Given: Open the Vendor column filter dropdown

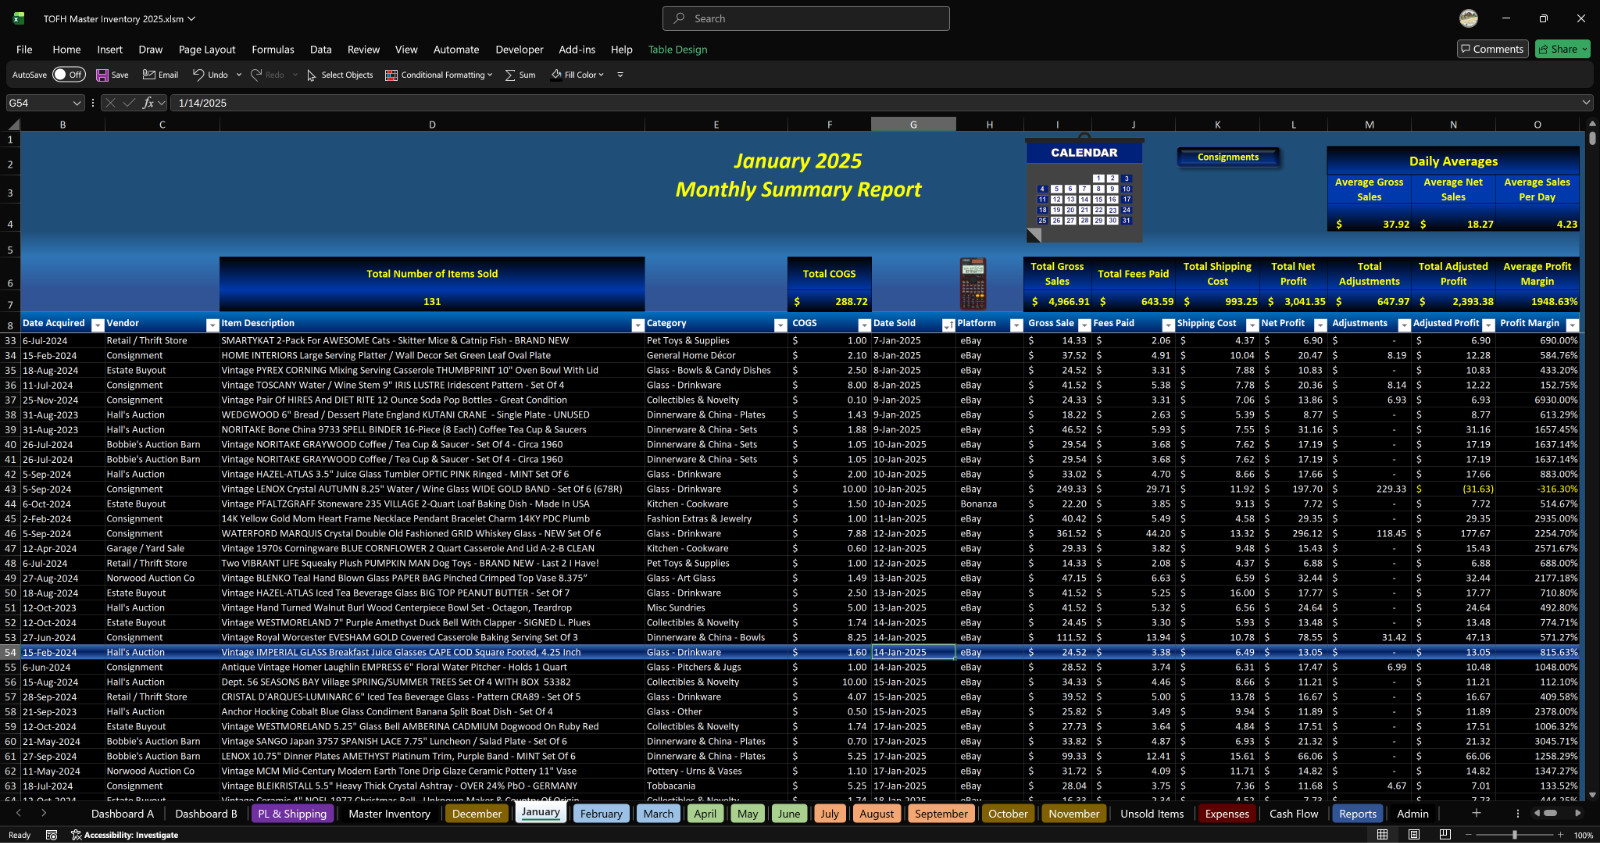Looking at the screenshot, I should [212, 325].
